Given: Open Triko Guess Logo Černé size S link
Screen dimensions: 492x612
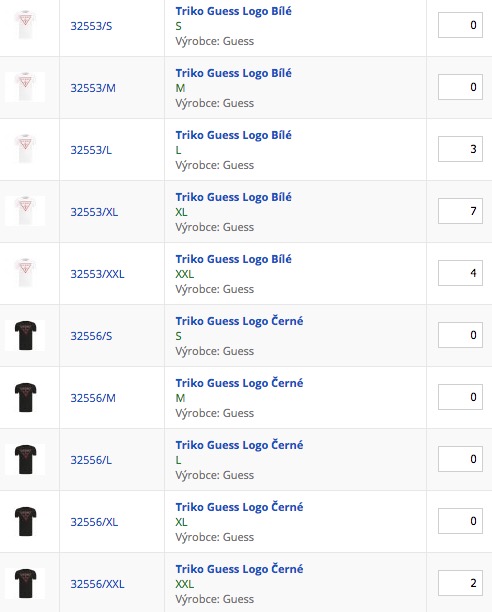Looking at the screenshot, I should pyautogui.click(x=239, y=321).
